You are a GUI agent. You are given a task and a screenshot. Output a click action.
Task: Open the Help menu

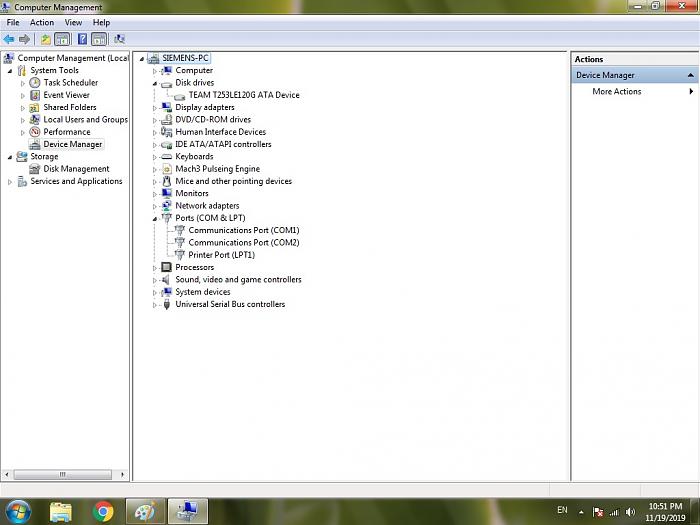(x=101, y=22)
